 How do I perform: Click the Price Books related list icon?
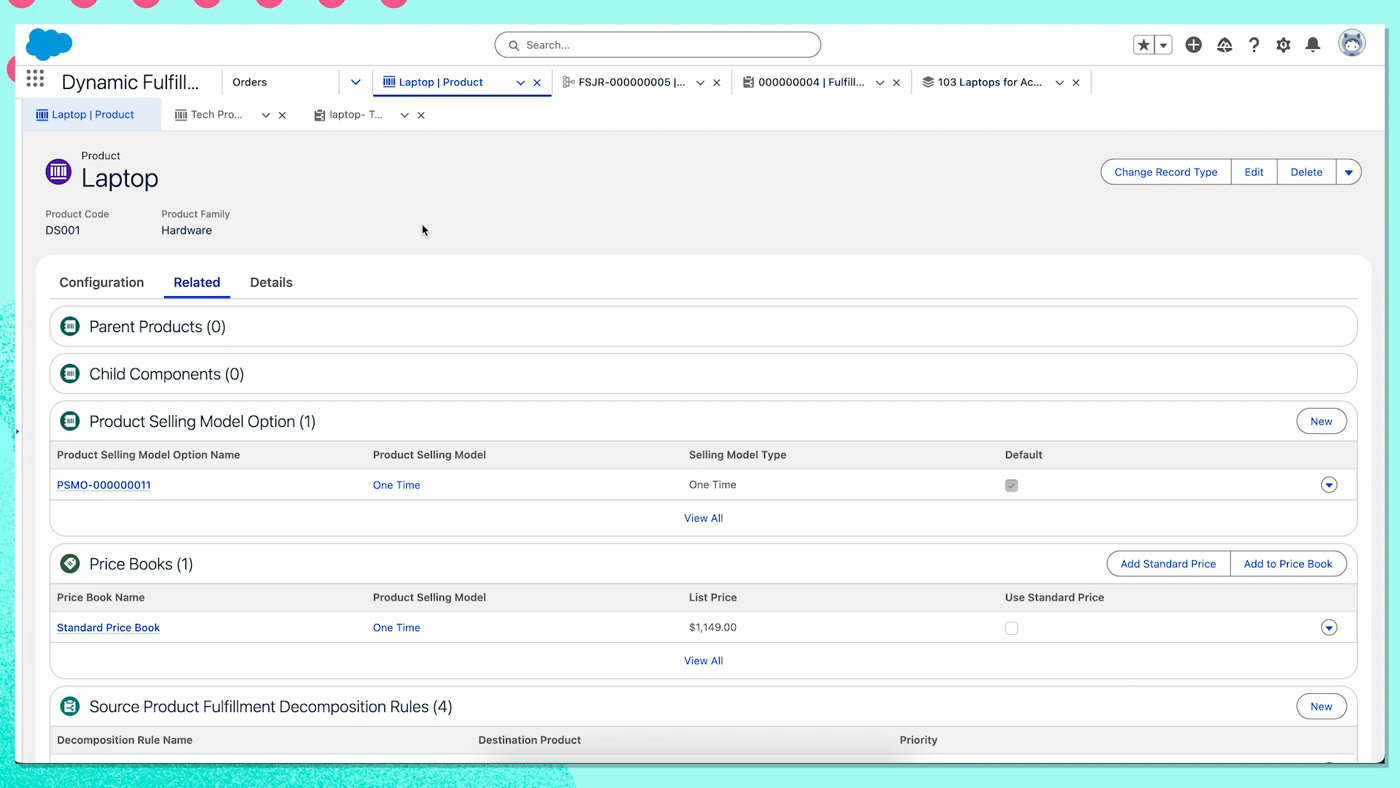(x=70, y=564)
